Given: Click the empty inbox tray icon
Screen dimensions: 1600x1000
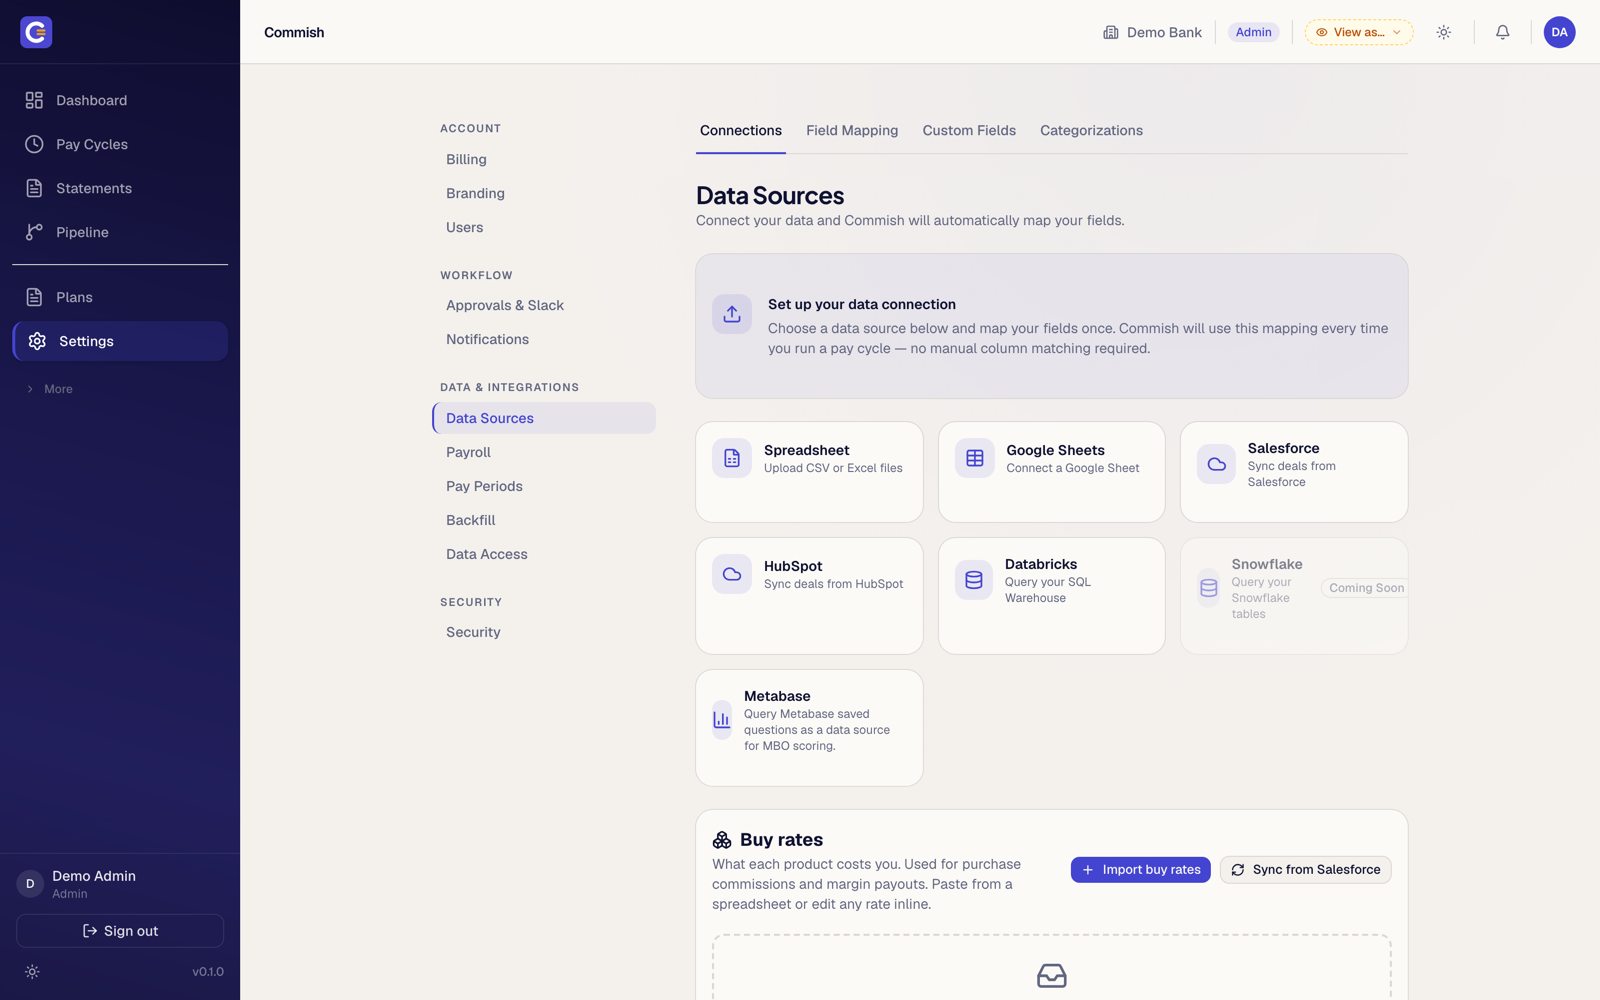Looking at the screenshot, I should 1052,976.
